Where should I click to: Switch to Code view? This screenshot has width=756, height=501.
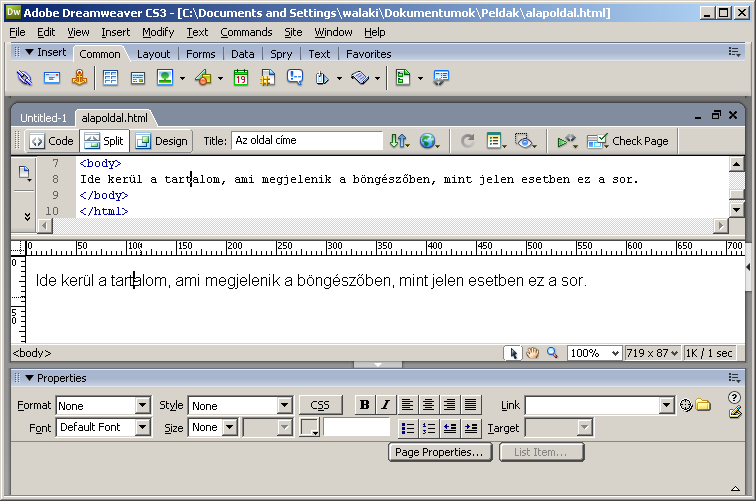[51, 141]
